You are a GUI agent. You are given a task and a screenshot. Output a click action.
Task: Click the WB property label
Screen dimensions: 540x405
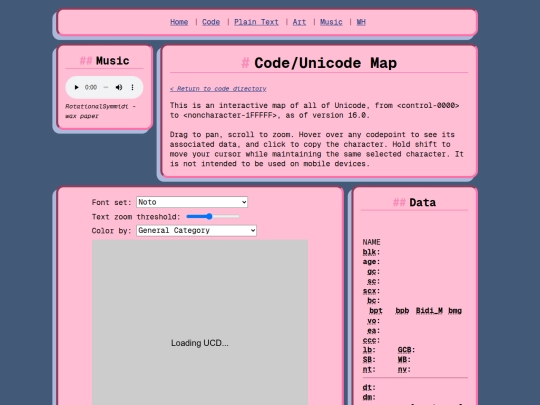(x=404, y=360)
